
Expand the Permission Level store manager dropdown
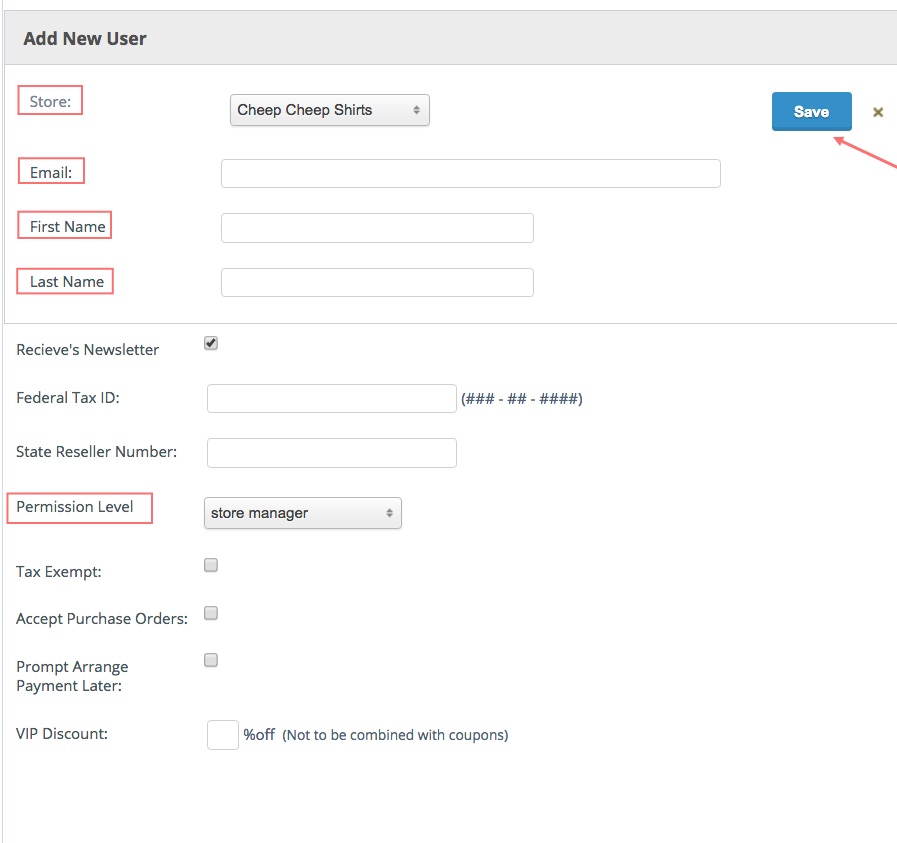click(302, 513)
